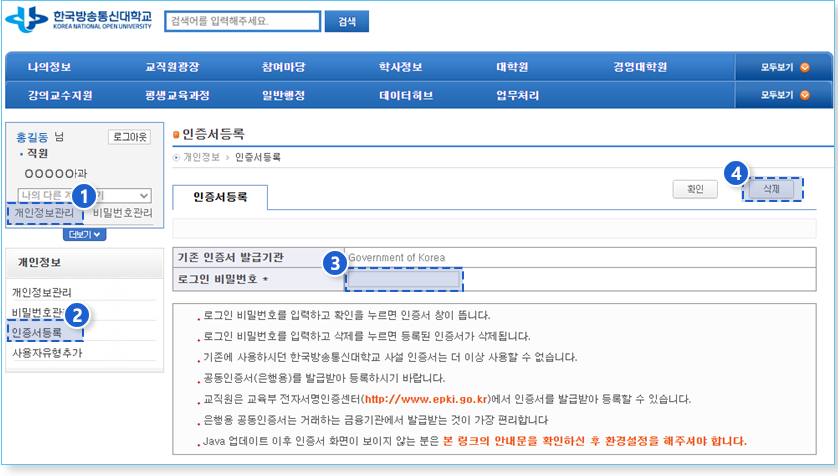
Task: Open the 교직원광장 menu
Action: pyautogui.click(x=172, y=67)
